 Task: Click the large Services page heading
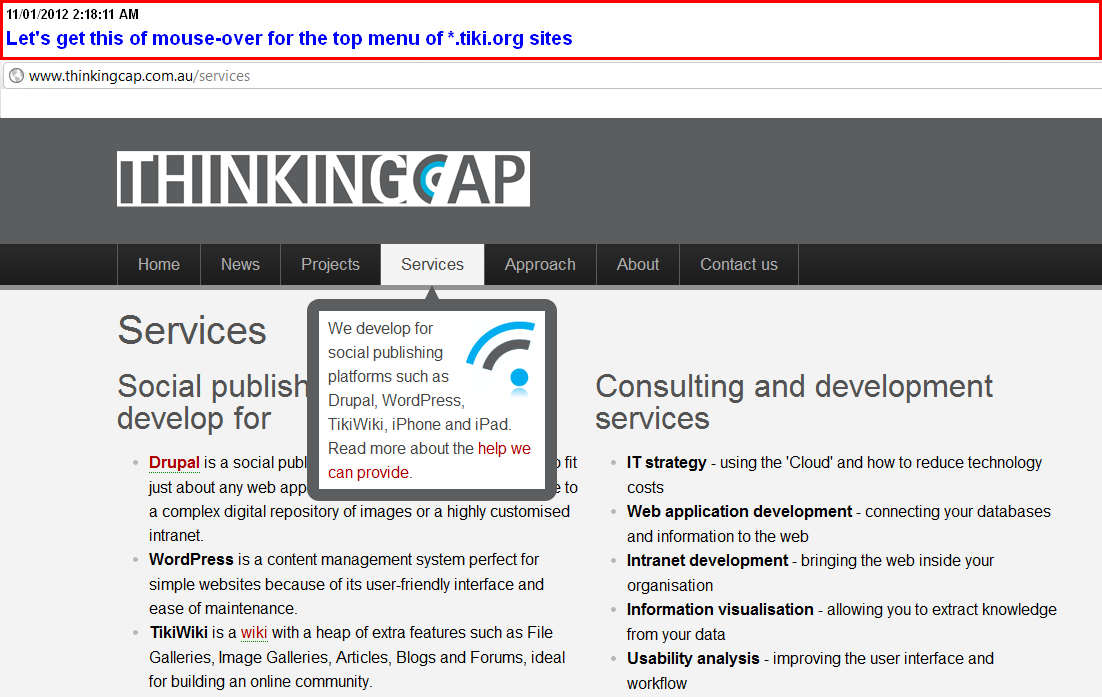click(x=192, y=331)
